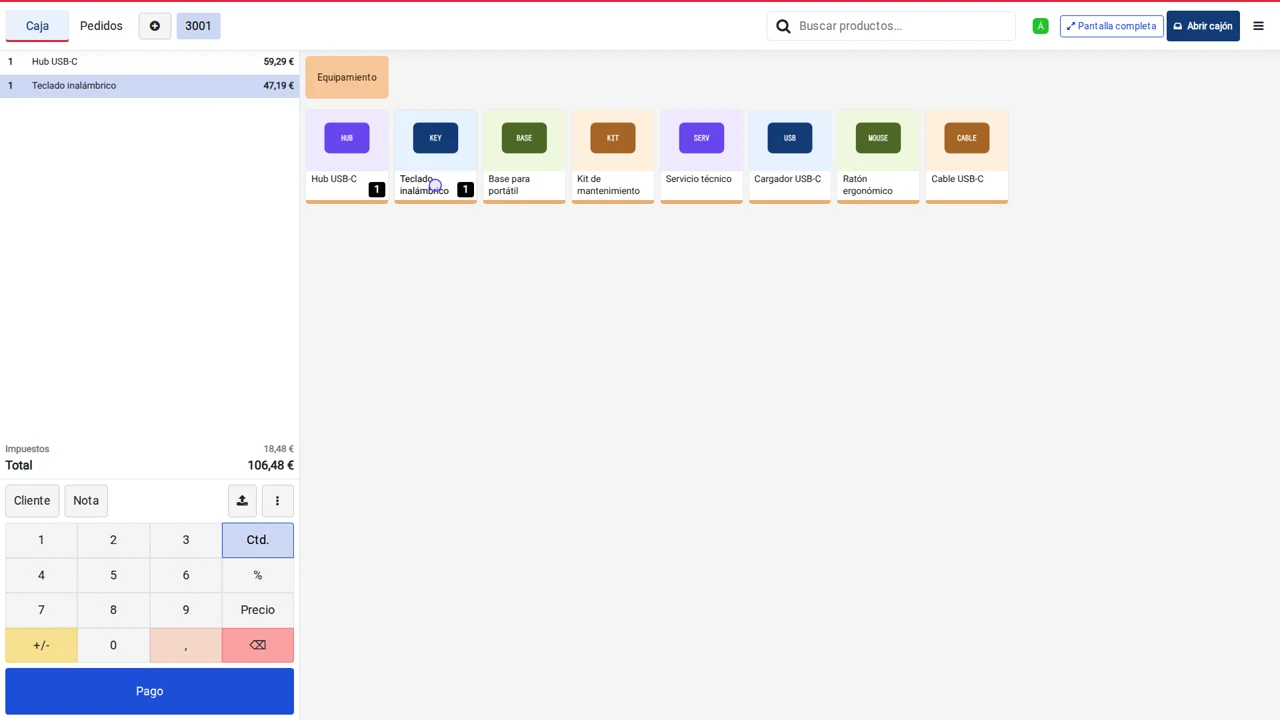Add Base para portátil product
1280x720 pixels.
pyautogui.click(x=524, y=156)
